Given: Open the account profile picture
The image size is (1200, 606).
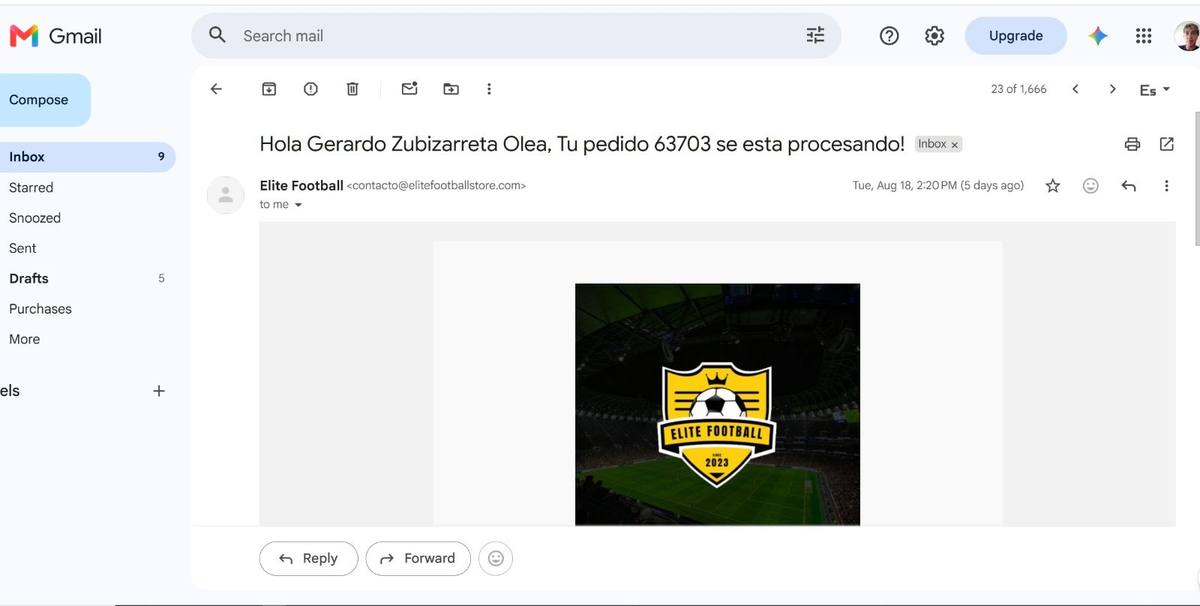Looking at the screenshot, I should pyautogui.click(x=1187, y=36).
